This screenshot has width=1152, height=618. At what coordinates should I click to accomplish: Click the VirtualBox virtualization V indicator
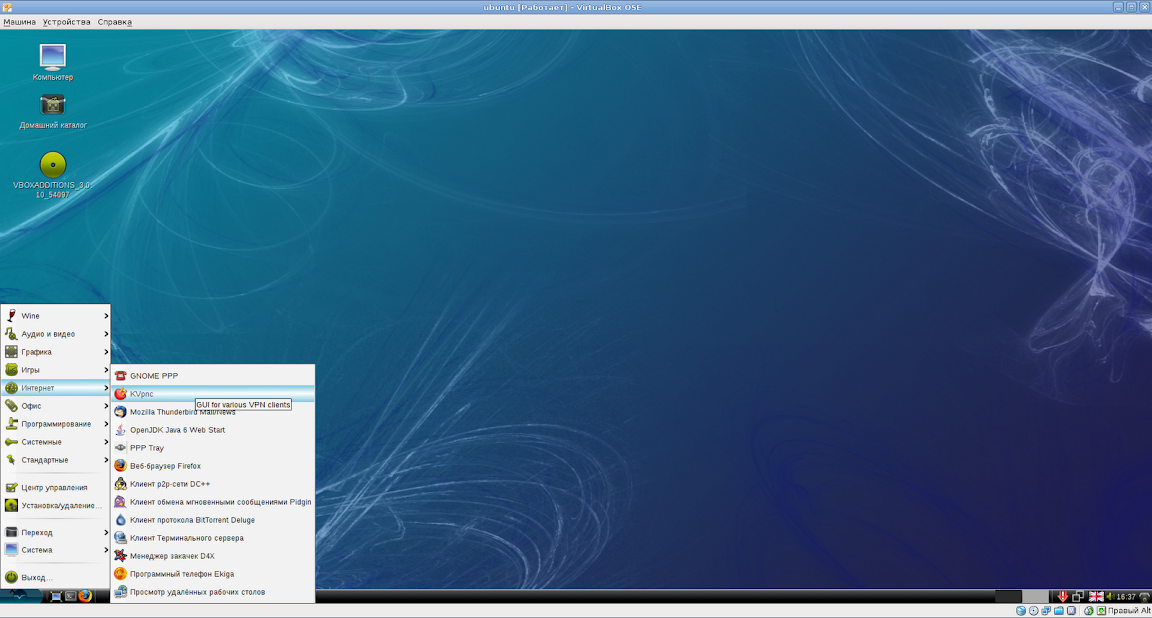pyautogui.click(x=1071, y=611)
